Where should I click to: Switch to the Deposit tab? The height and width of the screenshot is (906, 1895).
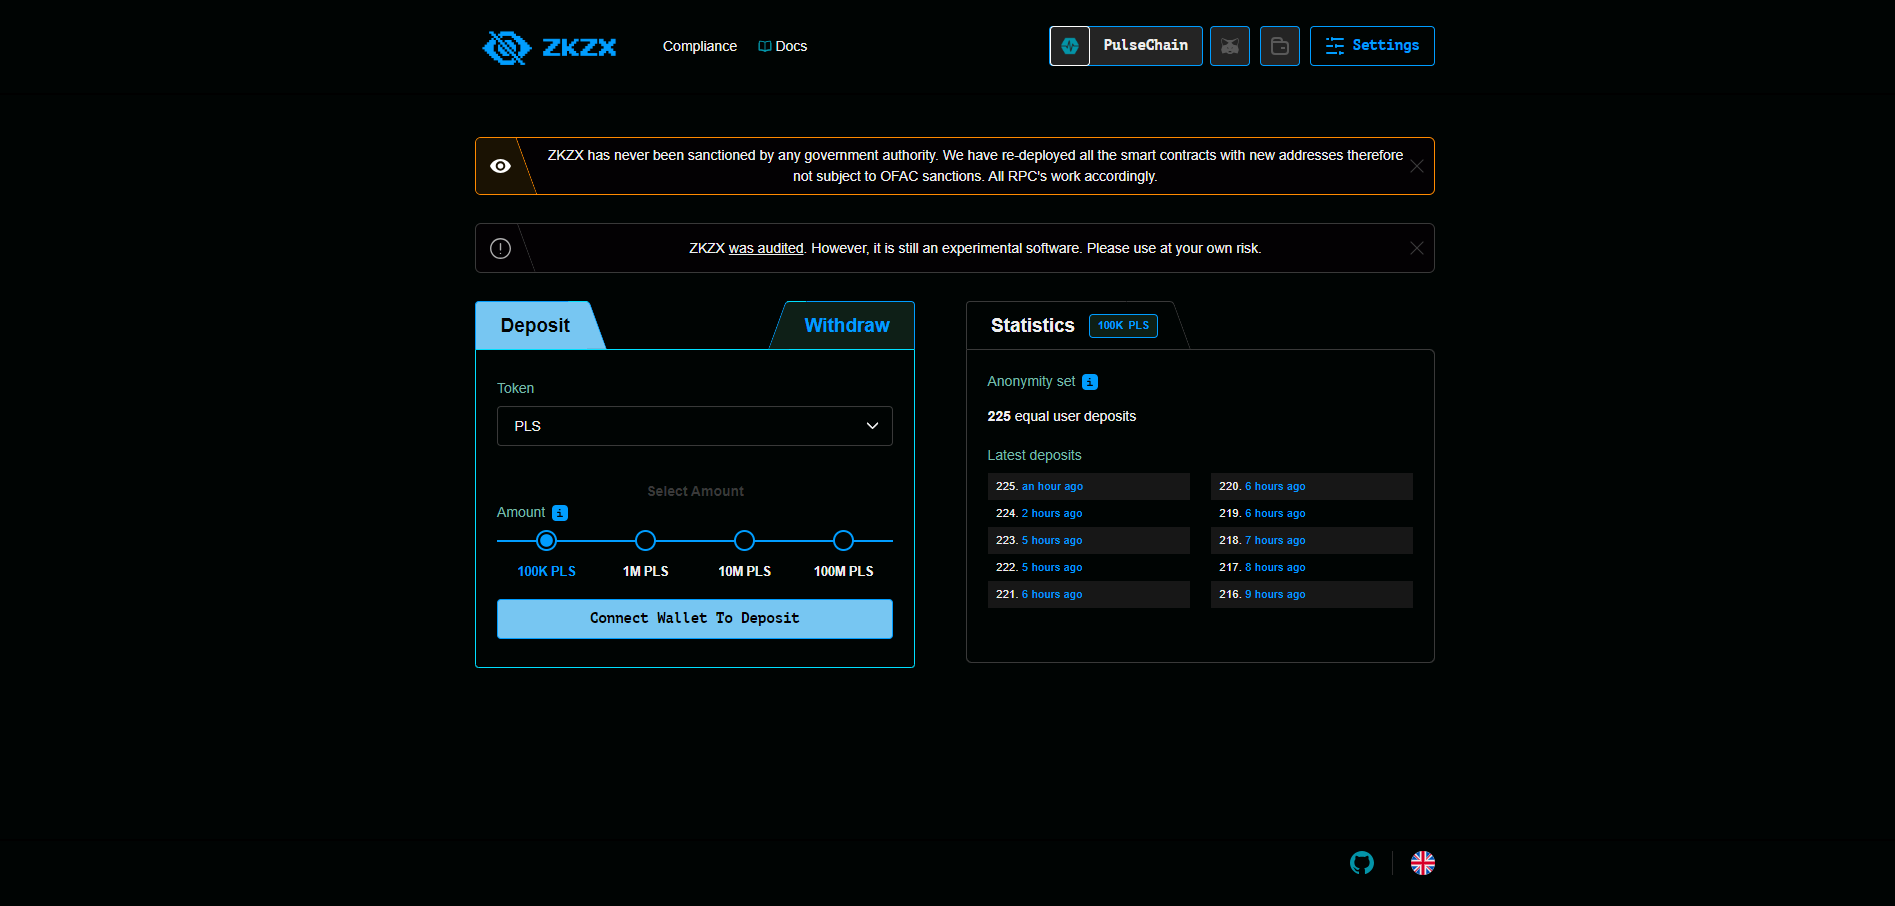[x=535, y=325]
